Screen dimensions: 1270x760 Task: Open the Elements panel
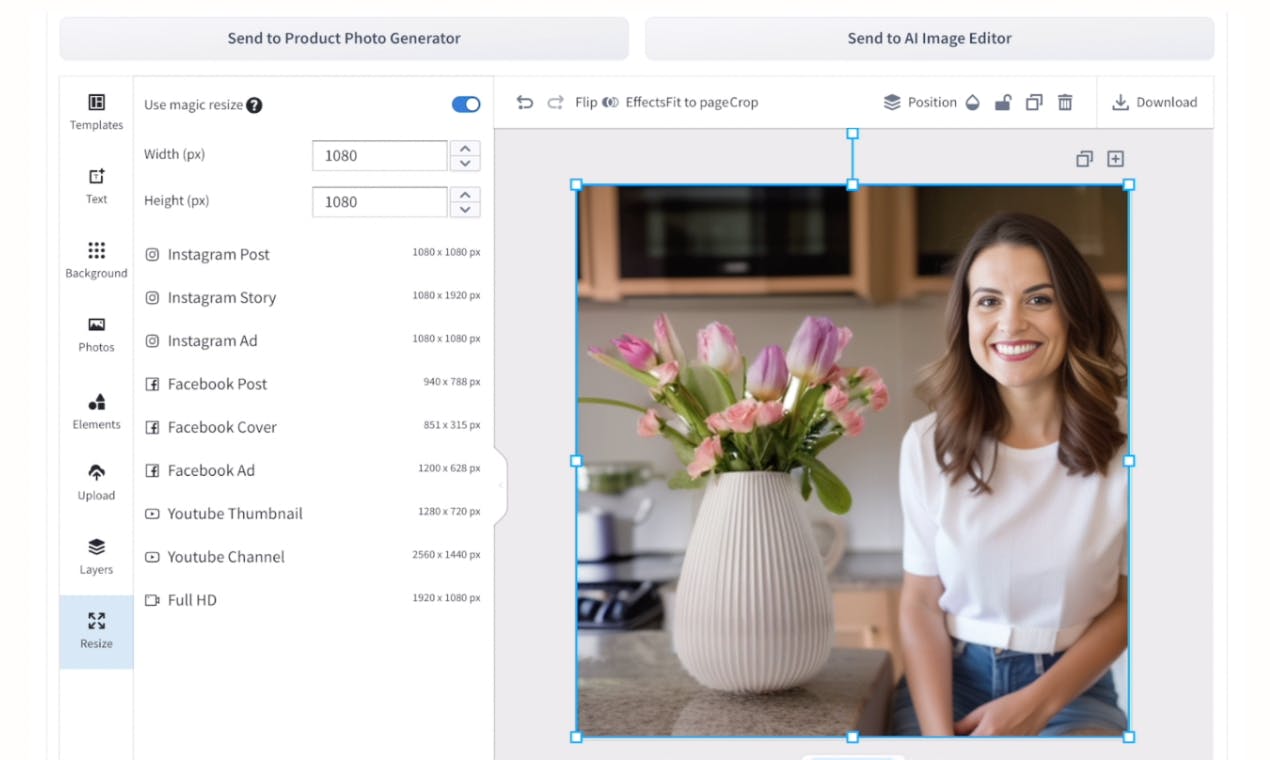[x=96, y=411]
